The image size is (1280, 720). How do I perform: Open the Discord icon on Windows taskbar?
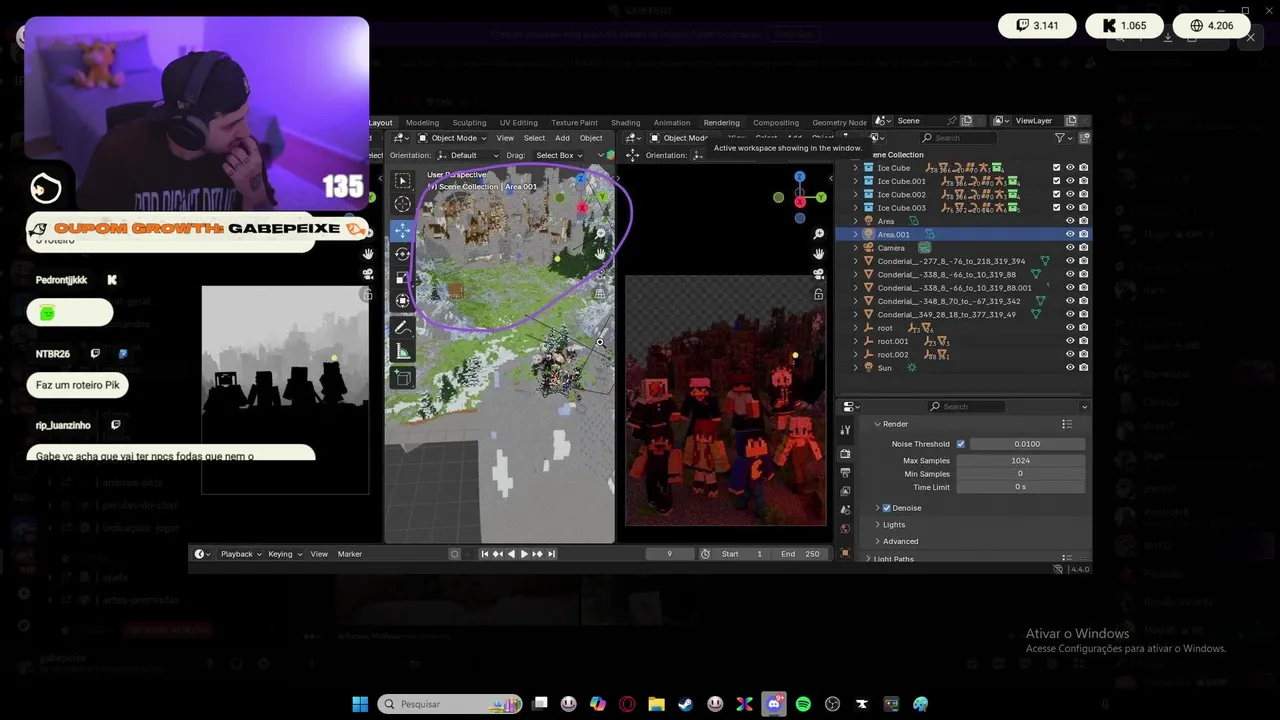click(x=774, y=704)
